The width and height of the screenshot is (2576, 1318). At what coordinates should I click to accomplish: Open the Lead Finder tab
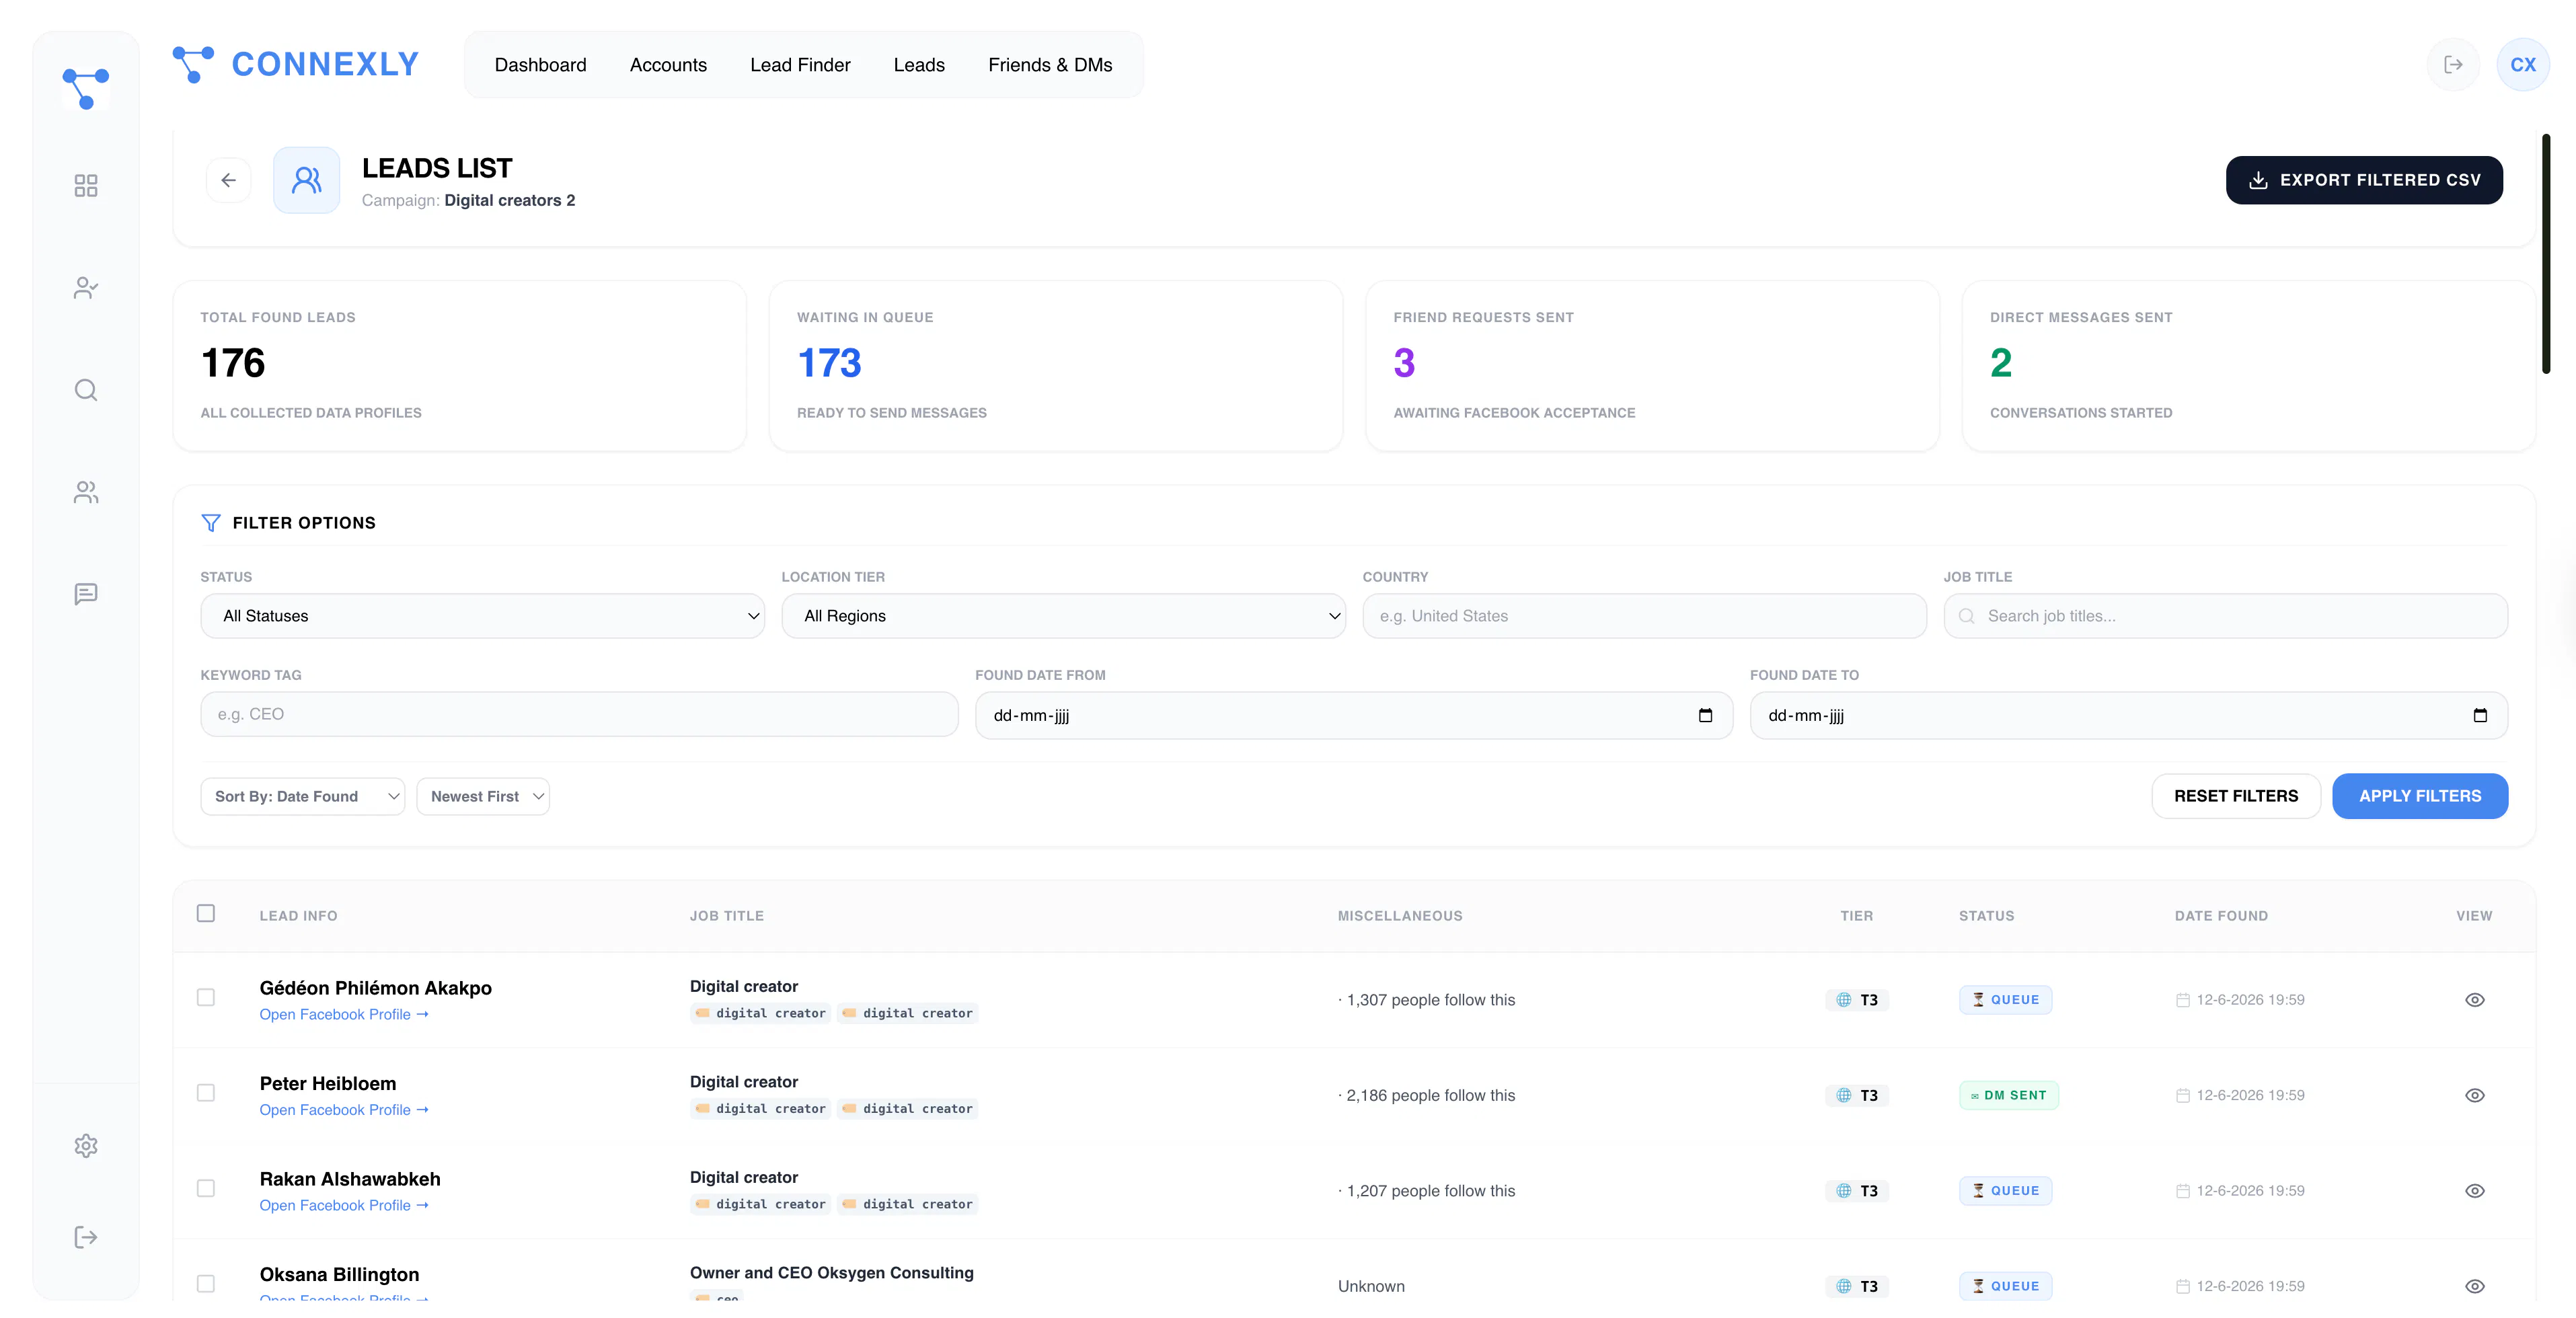(x=800, y=65)
